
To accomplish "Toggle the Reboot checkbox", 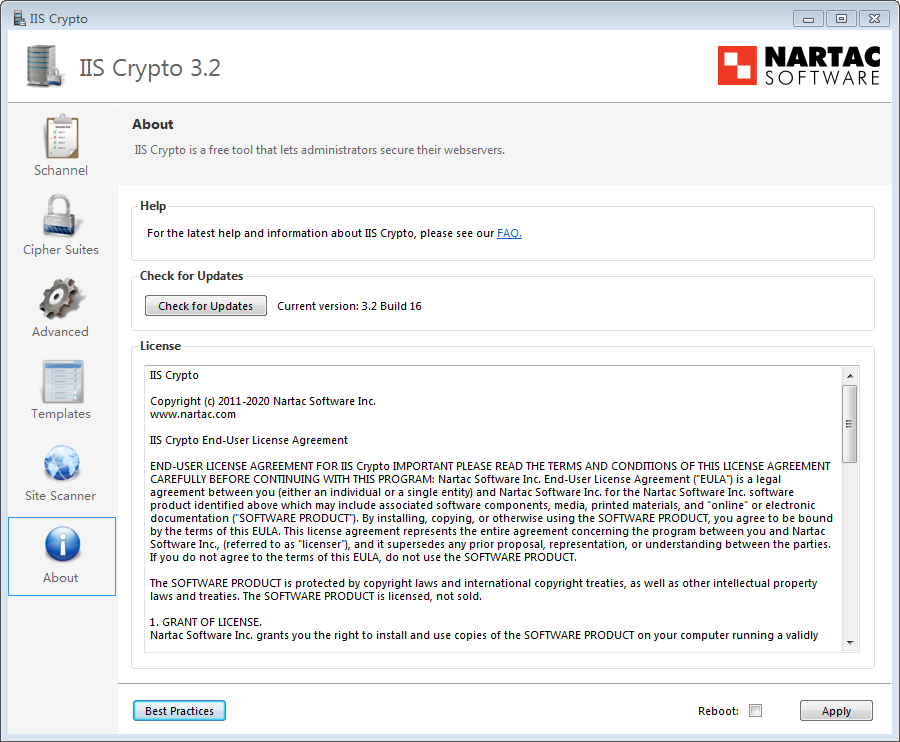I will (756, 711).
